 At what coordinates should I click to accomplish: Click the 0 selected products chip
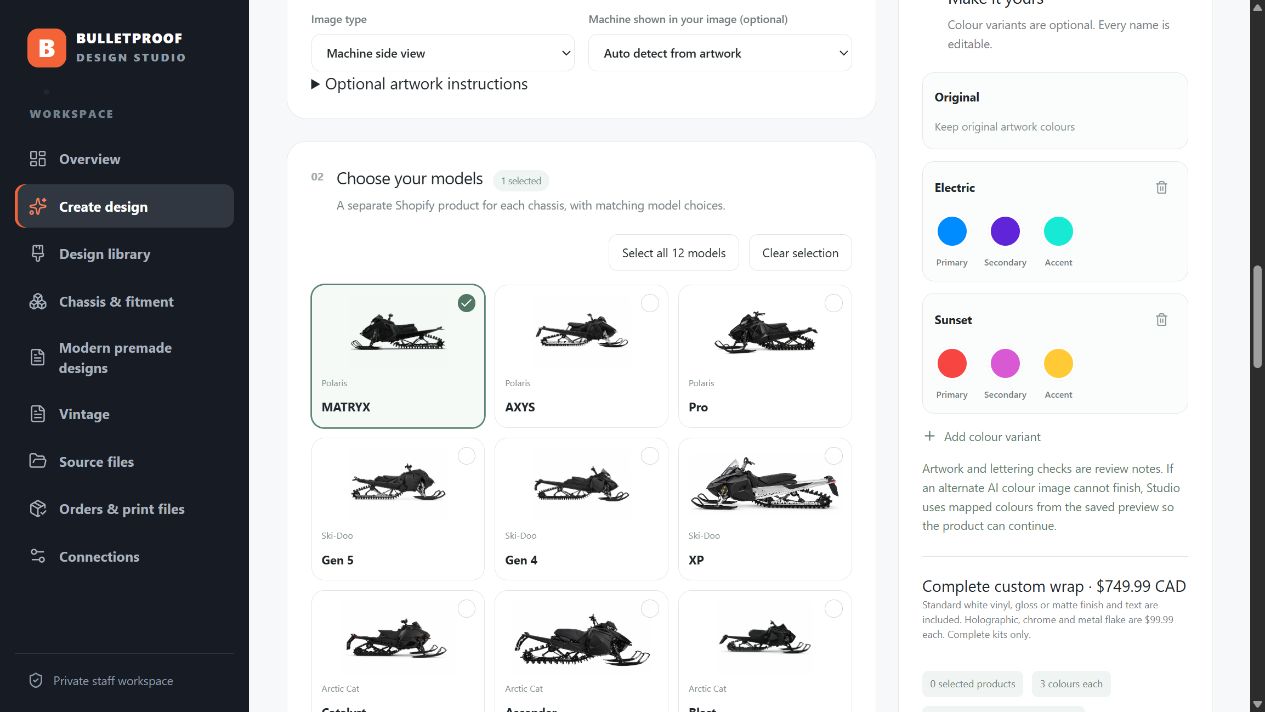(x=972, y=684)
